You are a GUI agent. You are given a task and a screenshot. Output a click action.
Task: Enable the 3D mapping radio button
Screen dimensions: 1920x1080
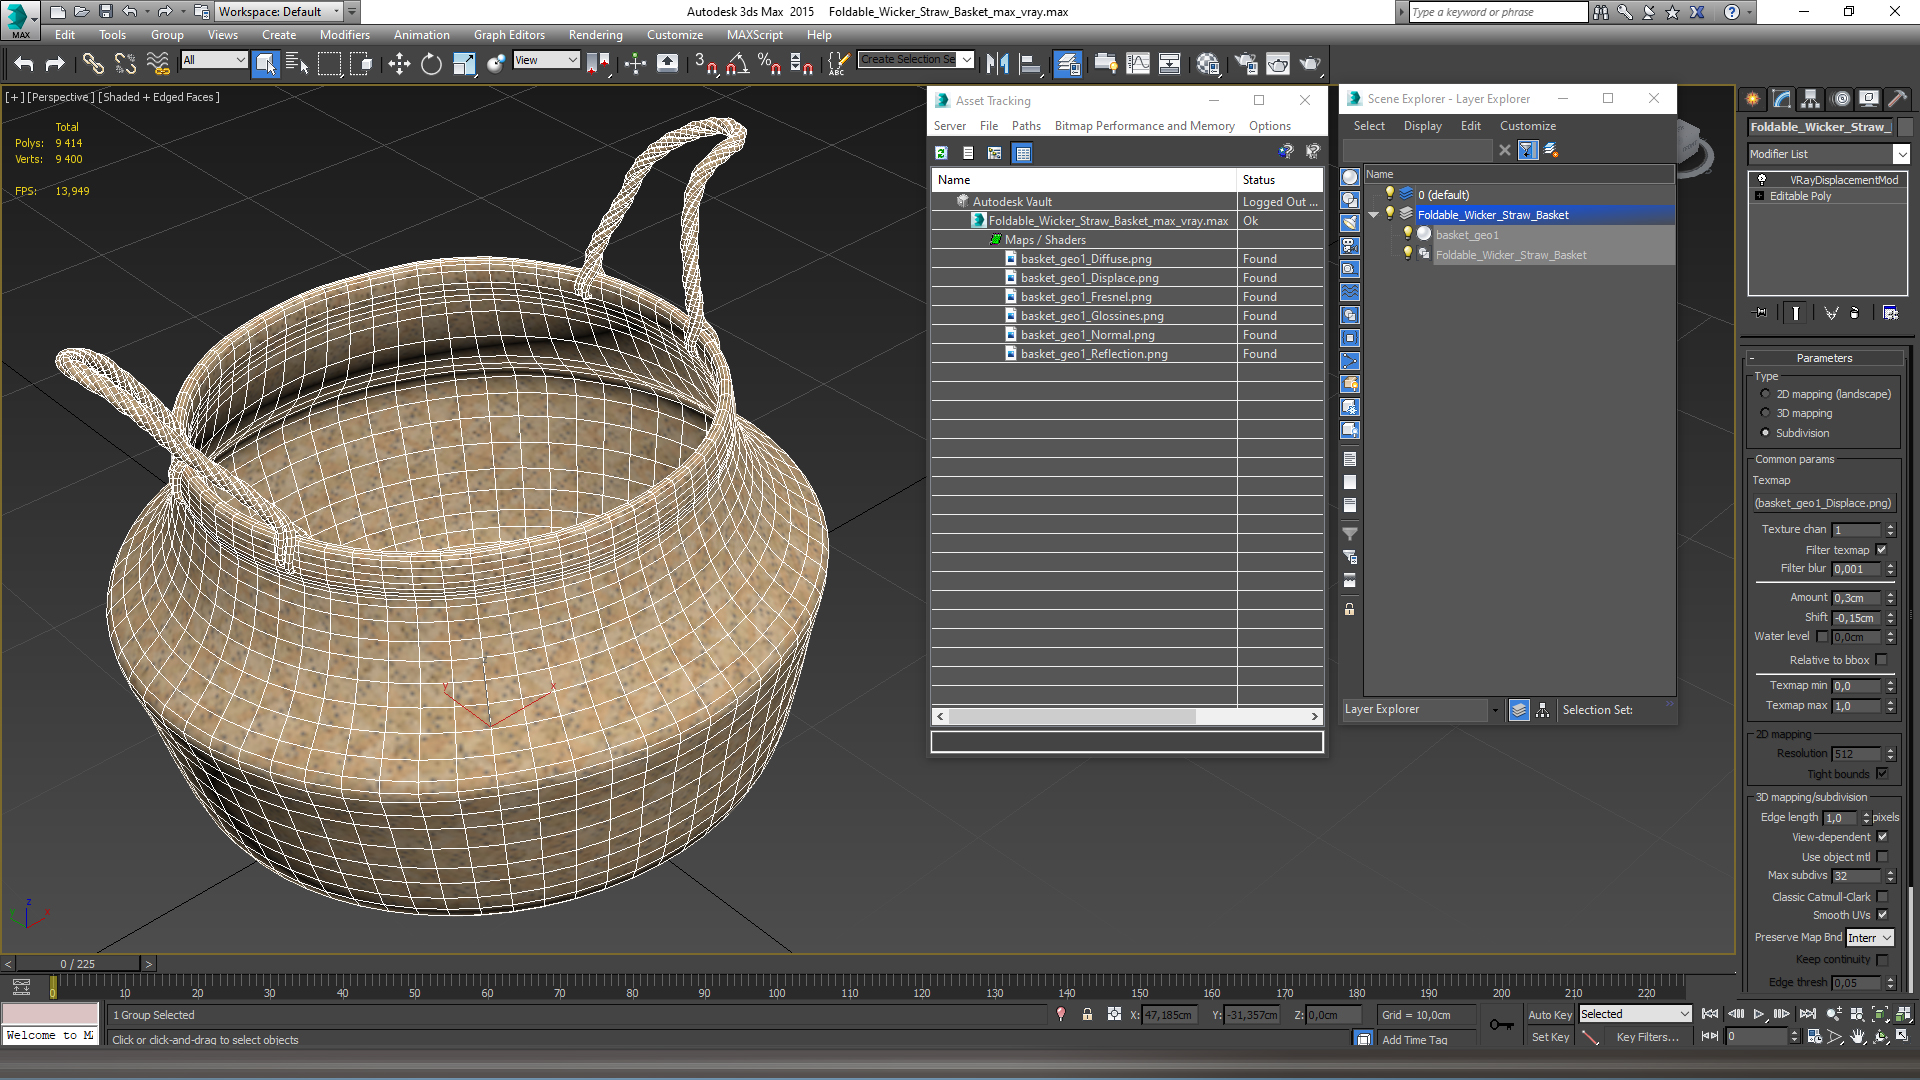[x=1766, y=413]
